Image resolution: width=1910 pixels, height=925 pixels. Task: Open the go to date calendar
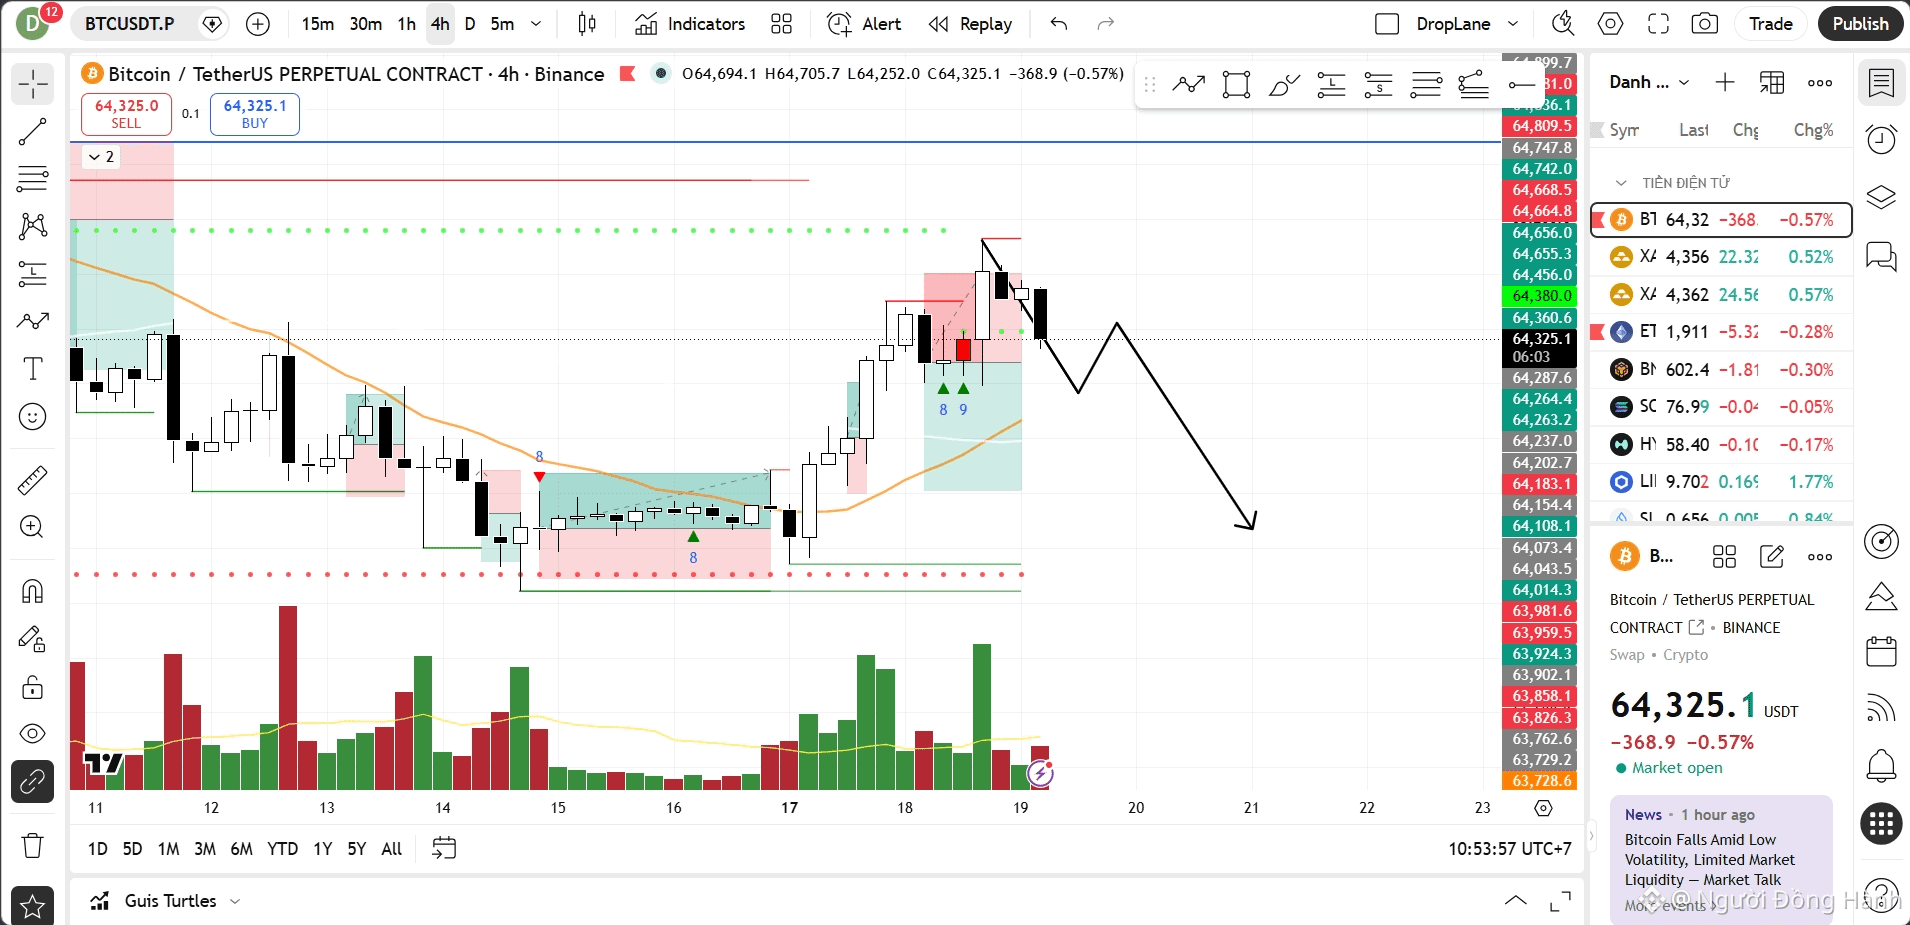[444, 849]
